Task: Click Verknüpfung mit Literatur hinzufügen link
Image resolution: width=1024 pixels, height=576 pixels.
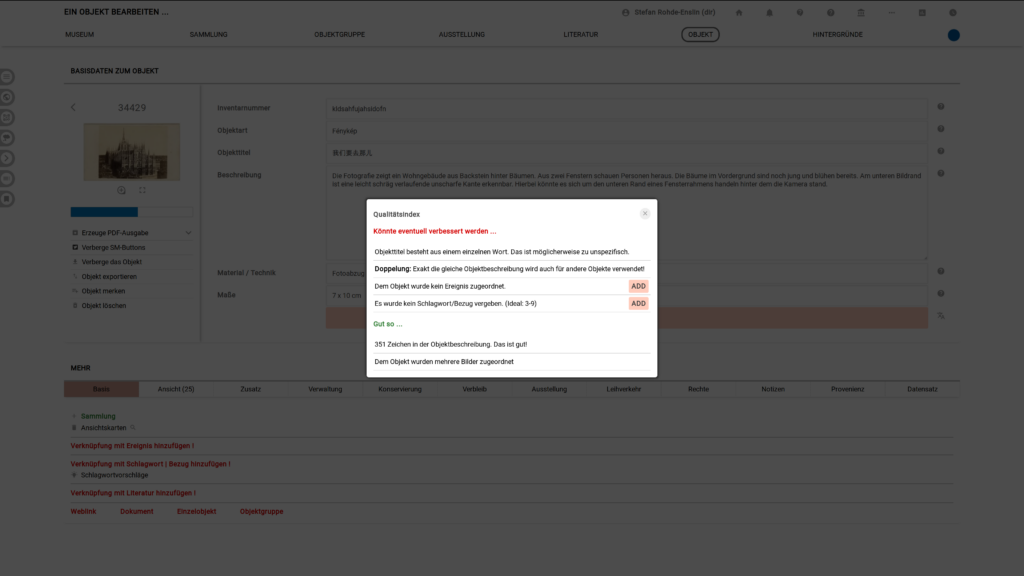Action: [133, 493]
